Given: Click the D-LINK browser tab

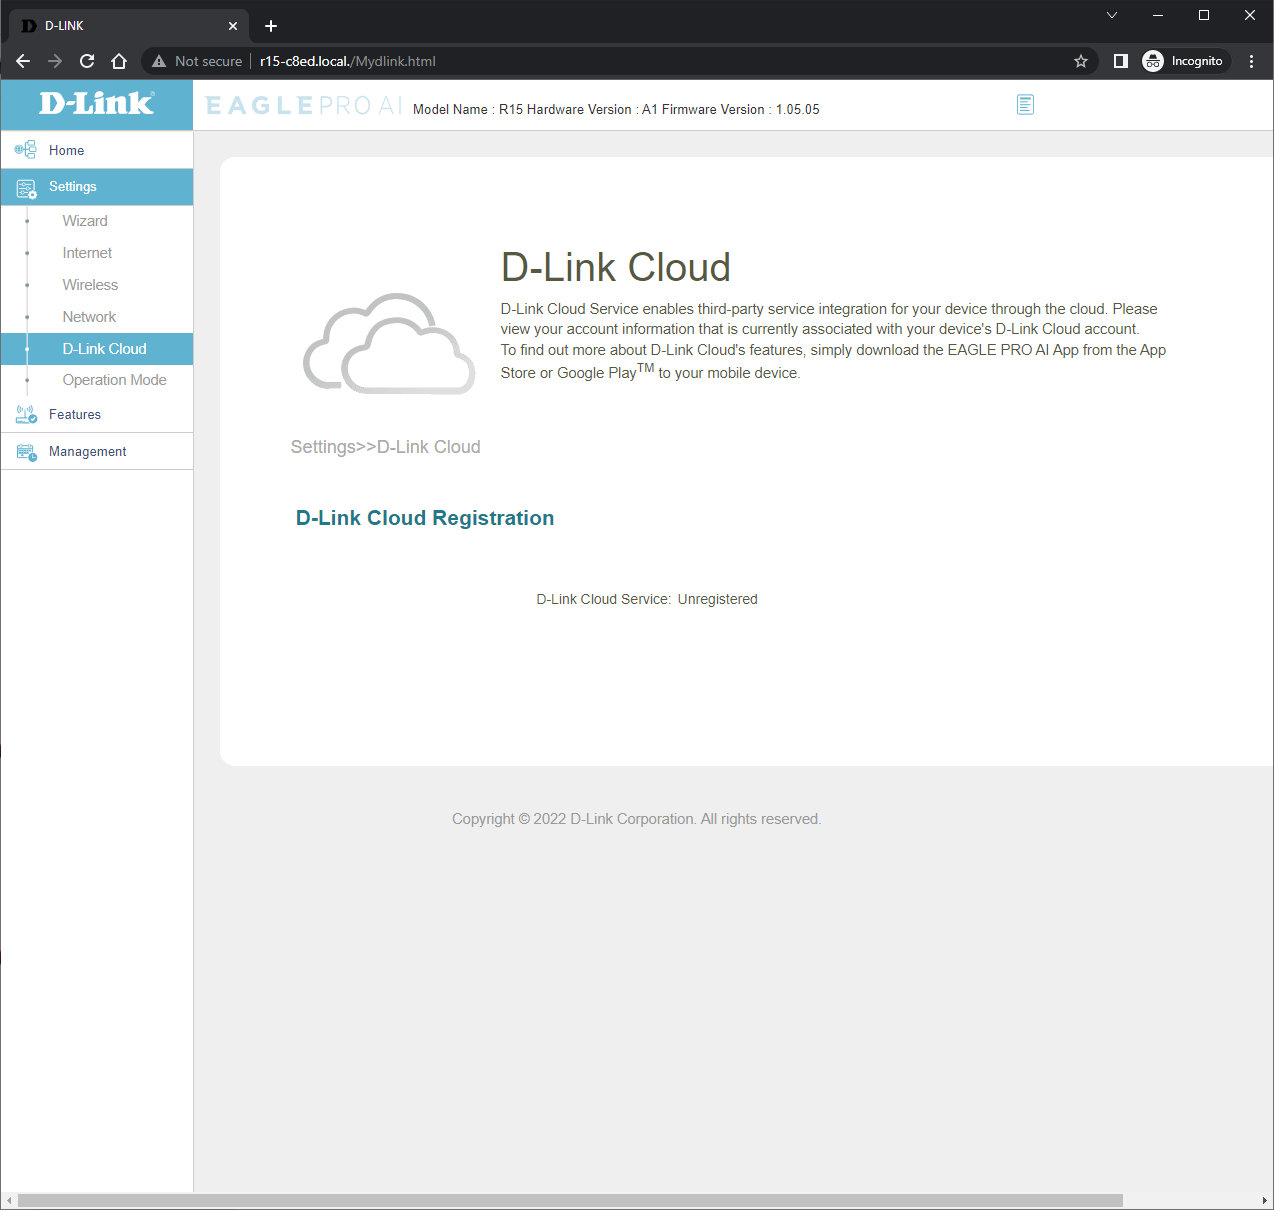Looking at the screenshot, I should (128, 26).
